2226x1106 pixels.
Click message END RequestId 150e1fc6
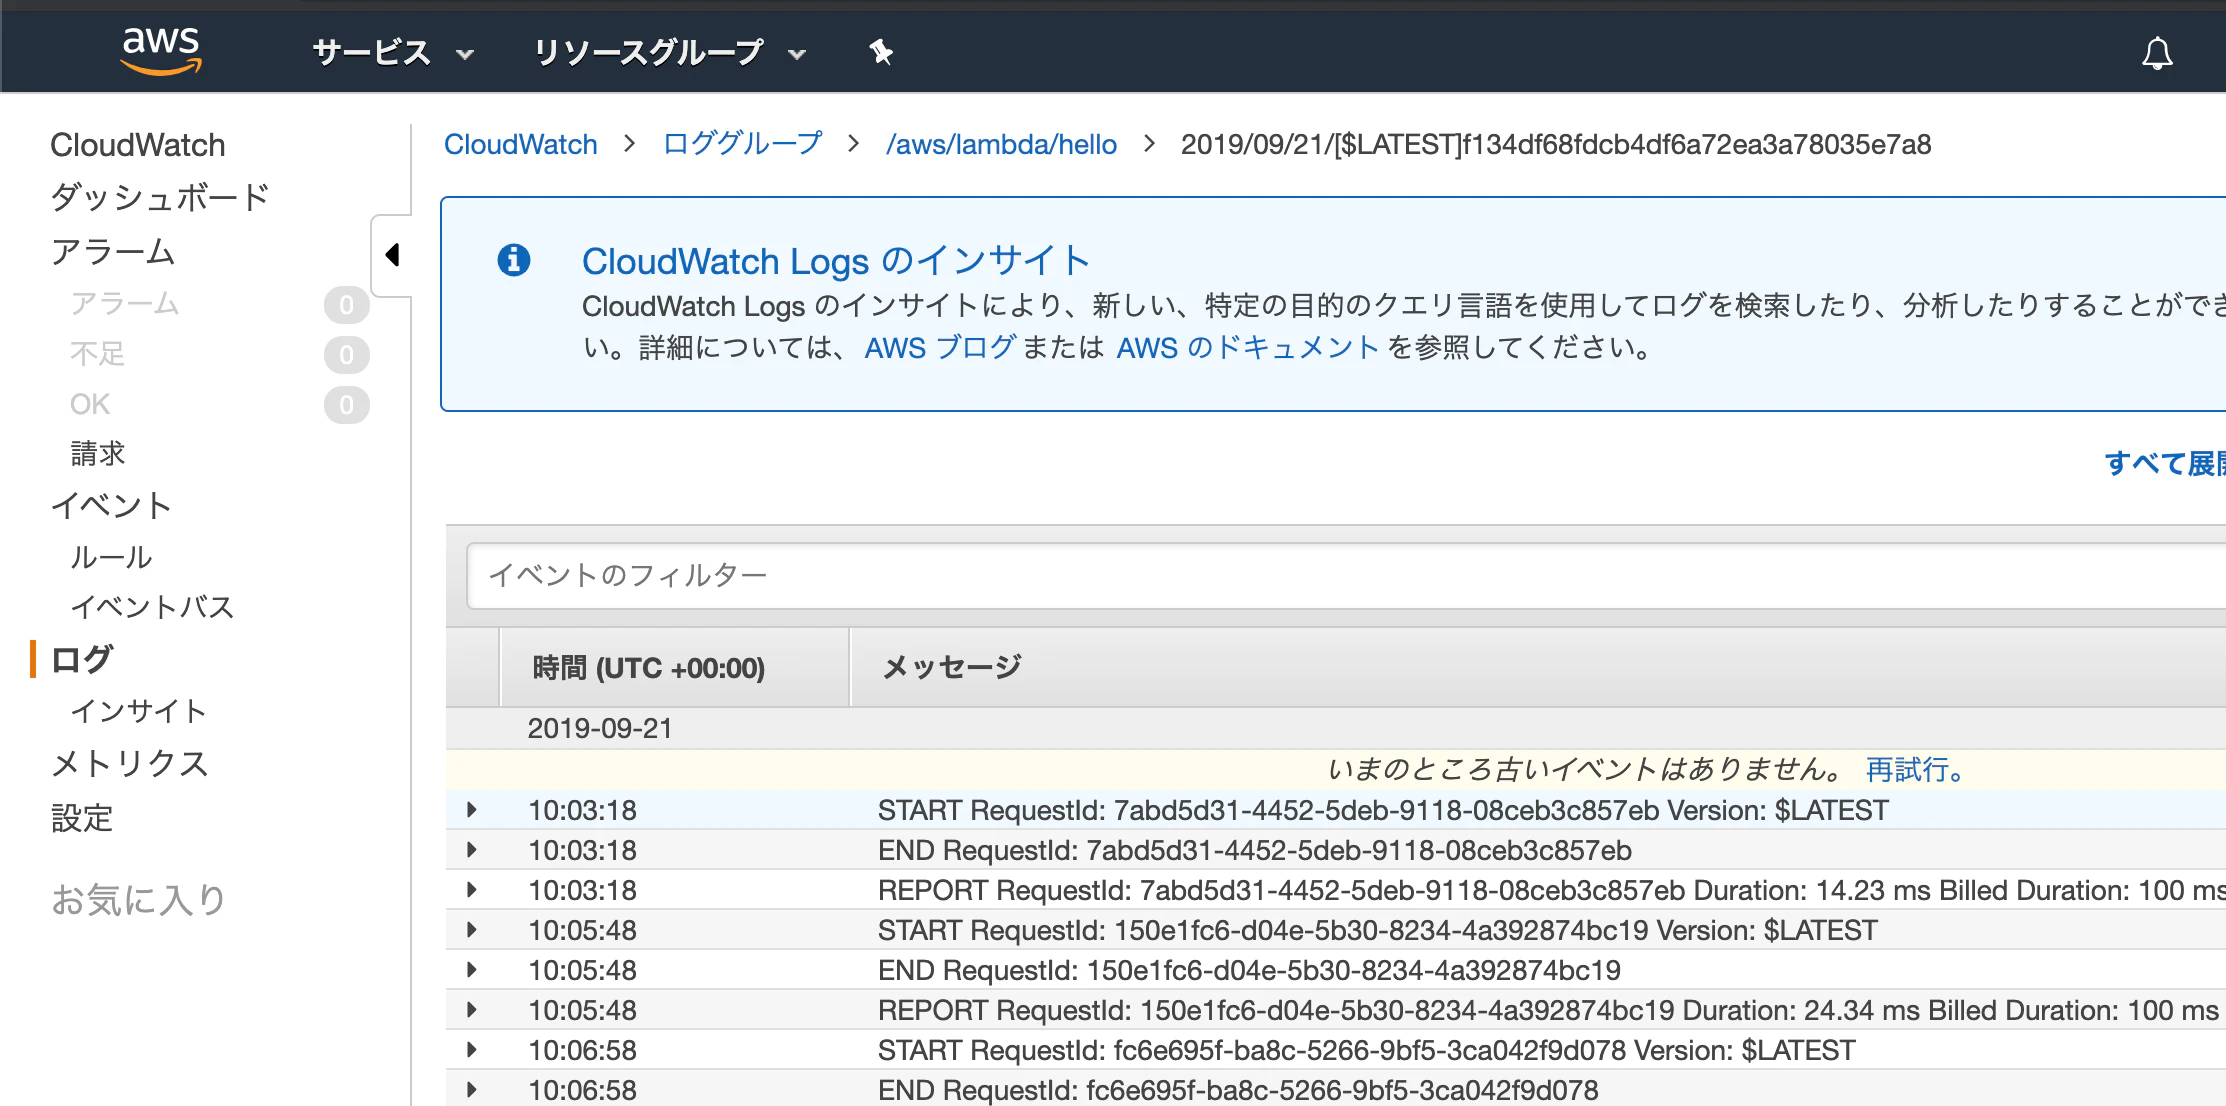[x=1249, y=970]
